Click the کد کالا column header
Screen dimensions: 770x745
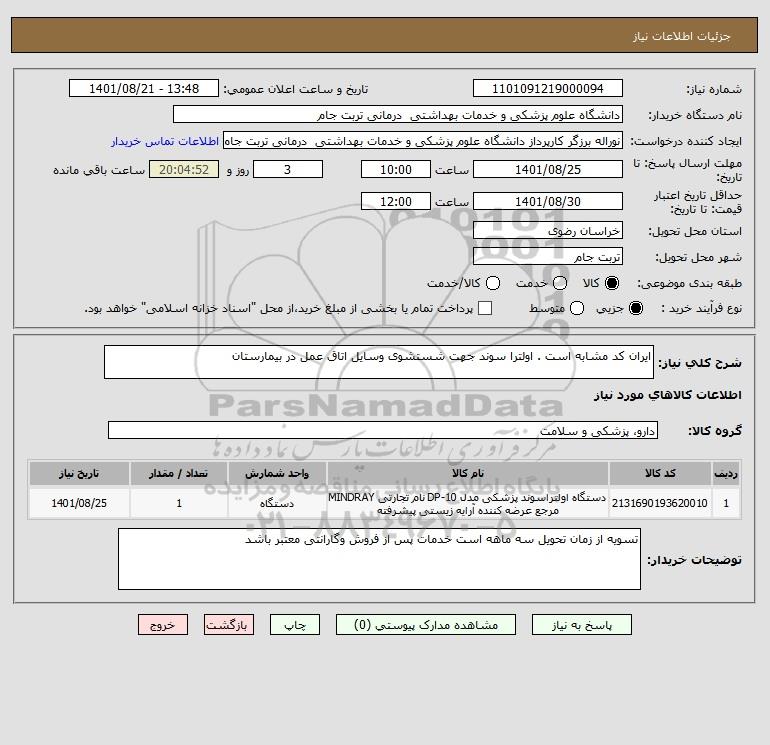(660, 473)
